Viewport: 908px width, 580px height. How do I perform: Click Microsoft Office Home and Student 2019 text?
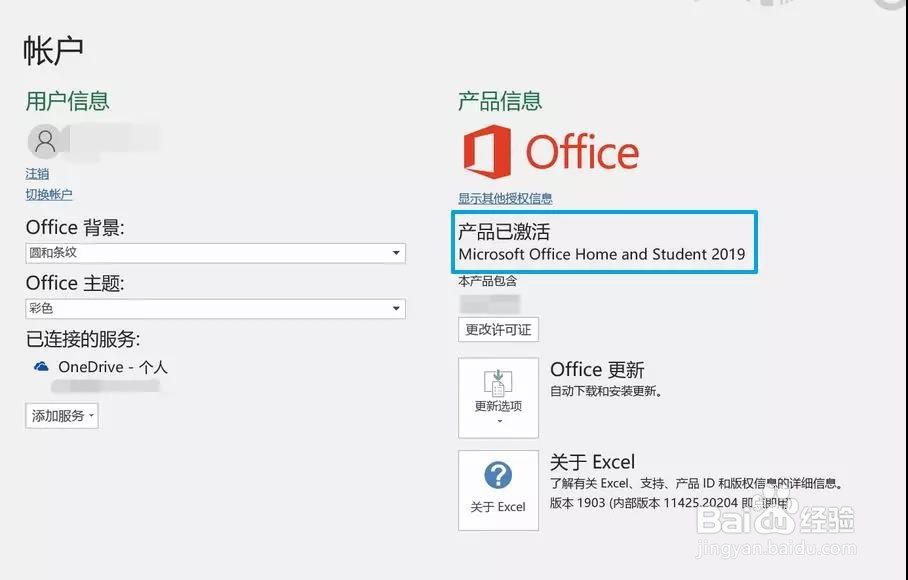click(602, 254)
